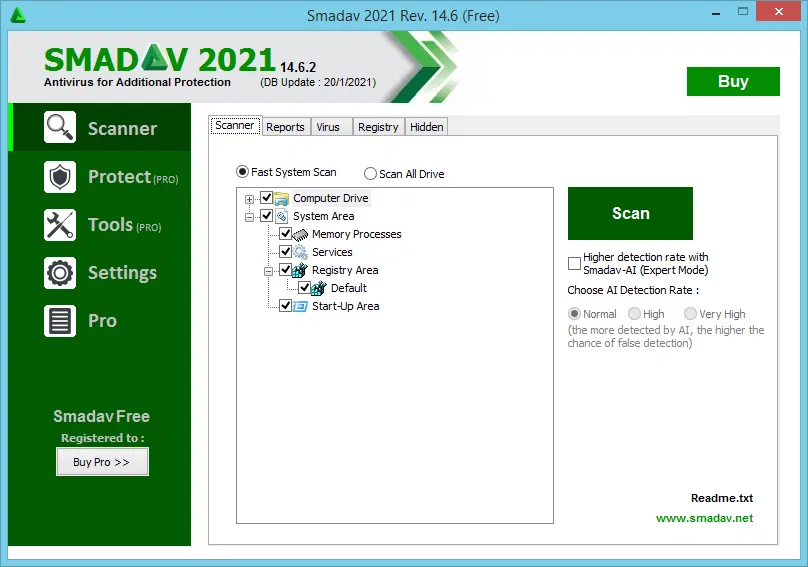The image size is (808, 567).
Task: Open the Tools (PRO) sidebar section
Action: click(101, 225)
